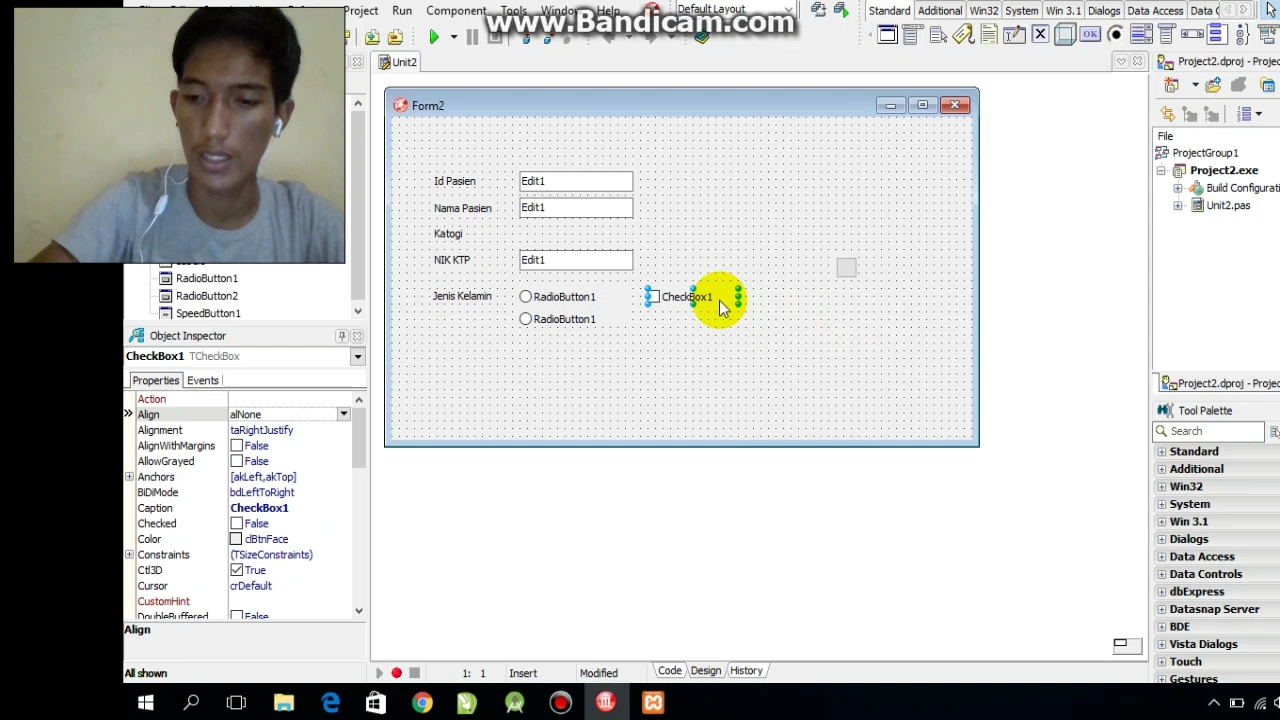Select the TCheckBox component with X icon
Viewport: 1280px width, 720px height.
(x=1040, y=35)
